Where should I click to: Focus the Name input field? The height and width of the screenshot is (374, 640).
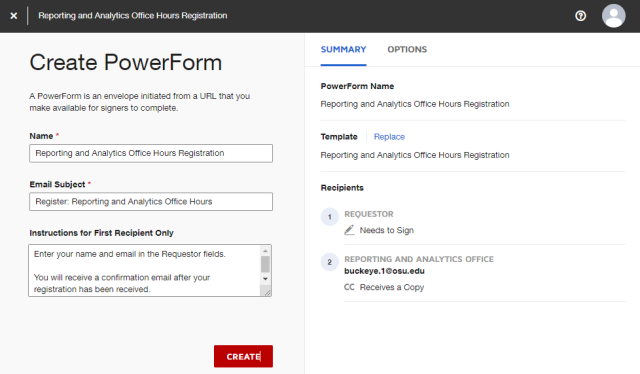(x=151, y=153)
